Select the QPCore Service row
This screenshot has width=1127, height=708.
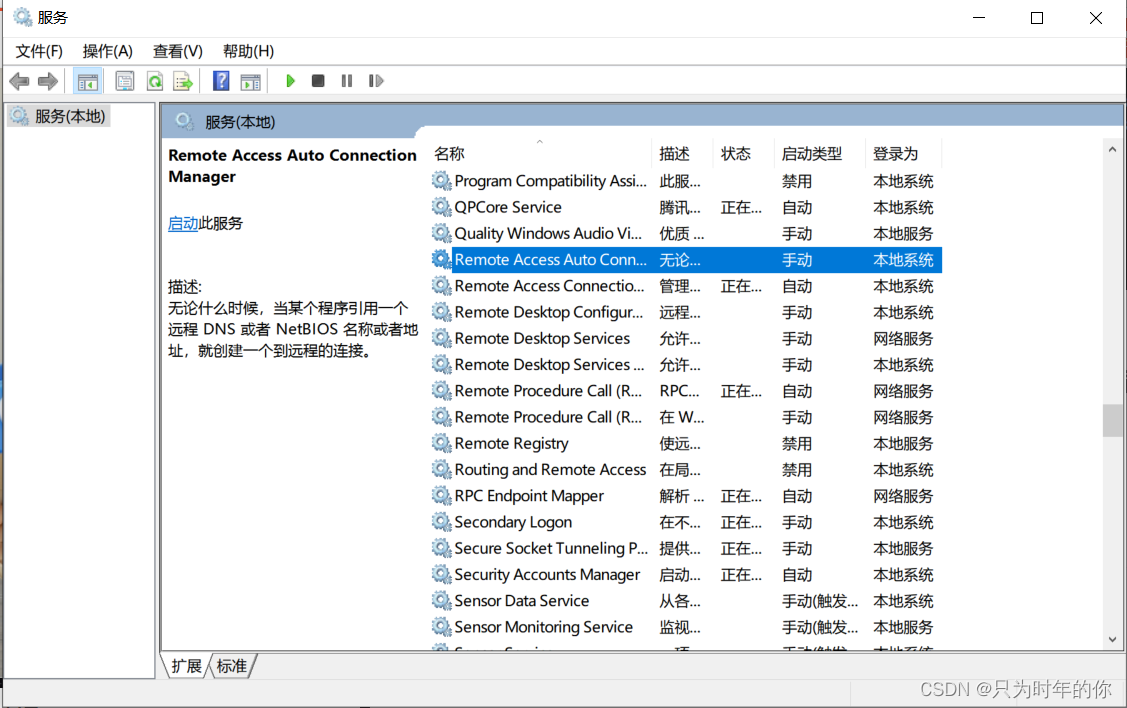[x=686, y=207]
